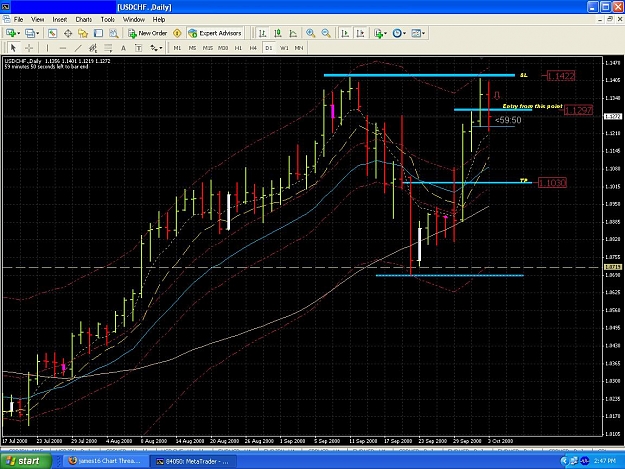Open the Indicators list icon
The height and width of the screenshot is (469, 625).
378,33
